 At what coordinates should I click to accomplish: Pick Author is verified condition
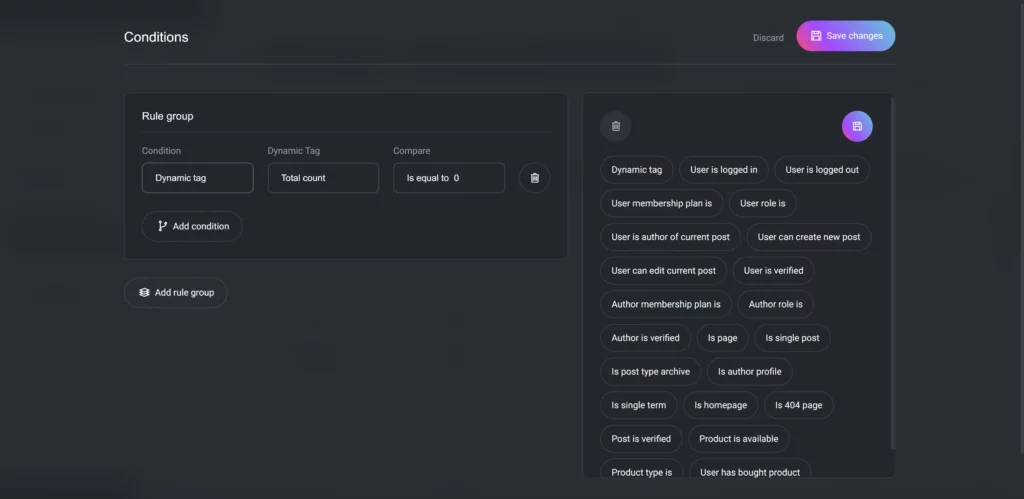point(645,338)
